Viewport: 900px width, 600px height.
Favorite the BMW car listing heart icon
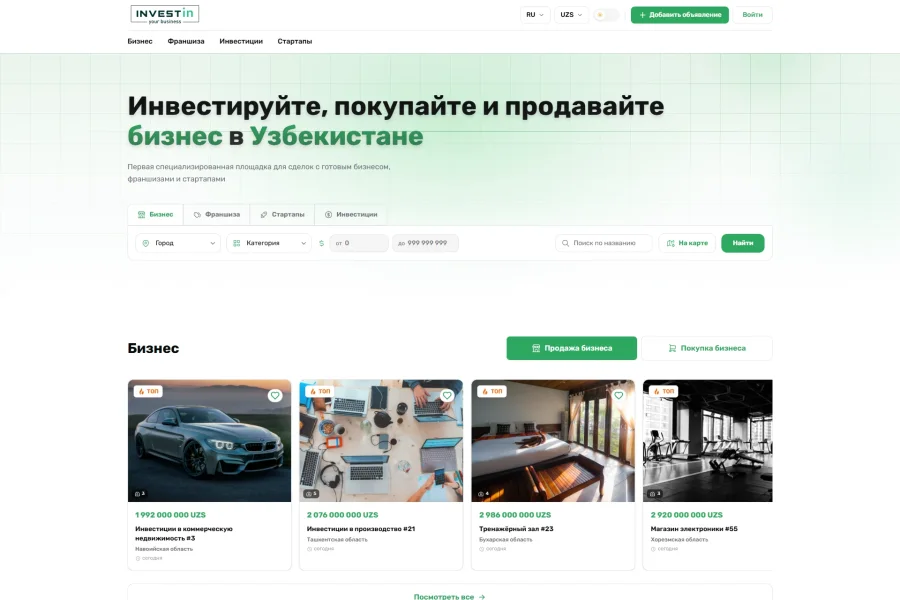pyautogui.click(x=275, y=395)
